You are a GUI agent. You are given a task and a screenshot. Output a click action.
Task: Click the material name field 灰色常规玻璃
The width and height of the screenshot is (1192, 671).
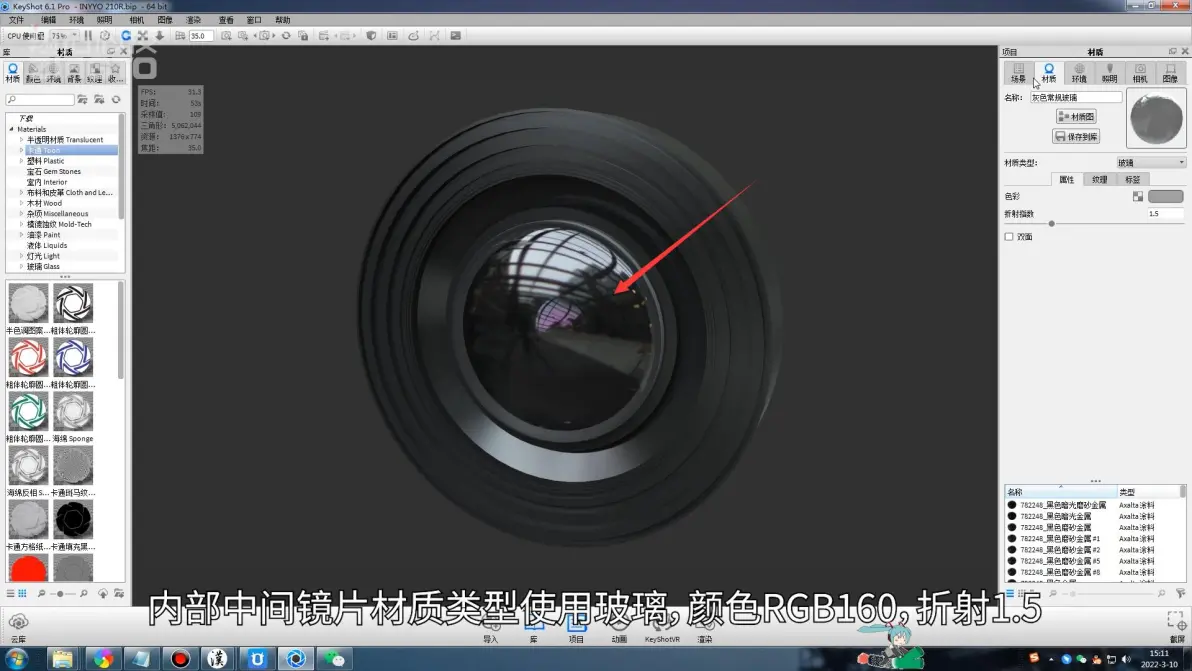1075,97
